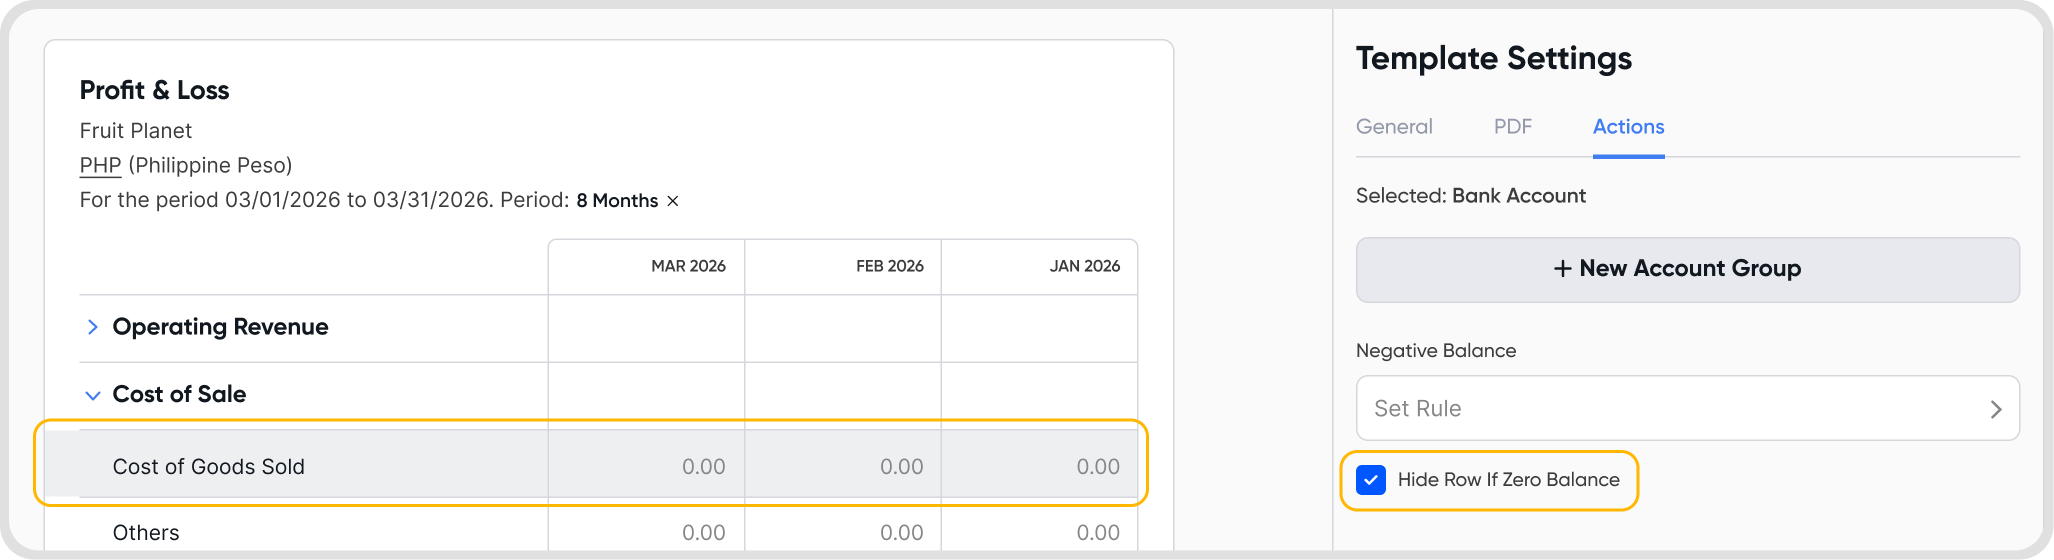Viewport: 2054px width, 560px height.
Task: Select the Cost of Goods Sold row
Action: [x=209, y=467]
